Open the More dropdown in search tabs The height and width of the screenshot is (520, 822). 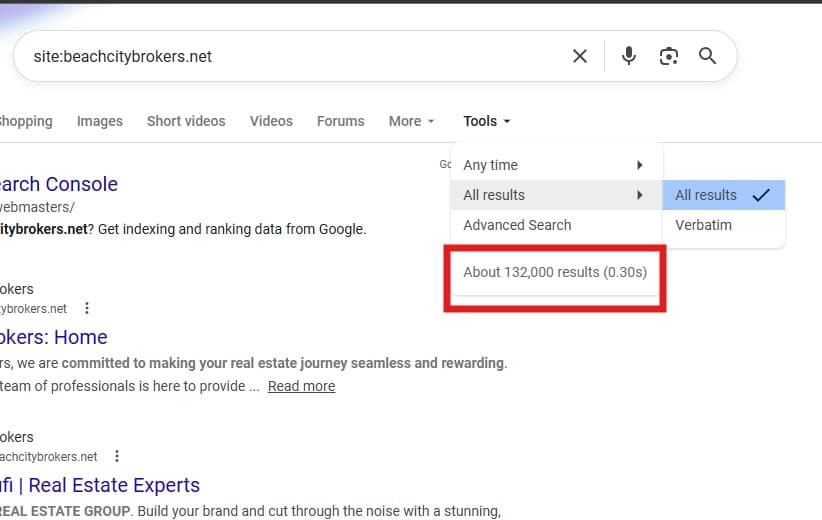click(411, 121)
